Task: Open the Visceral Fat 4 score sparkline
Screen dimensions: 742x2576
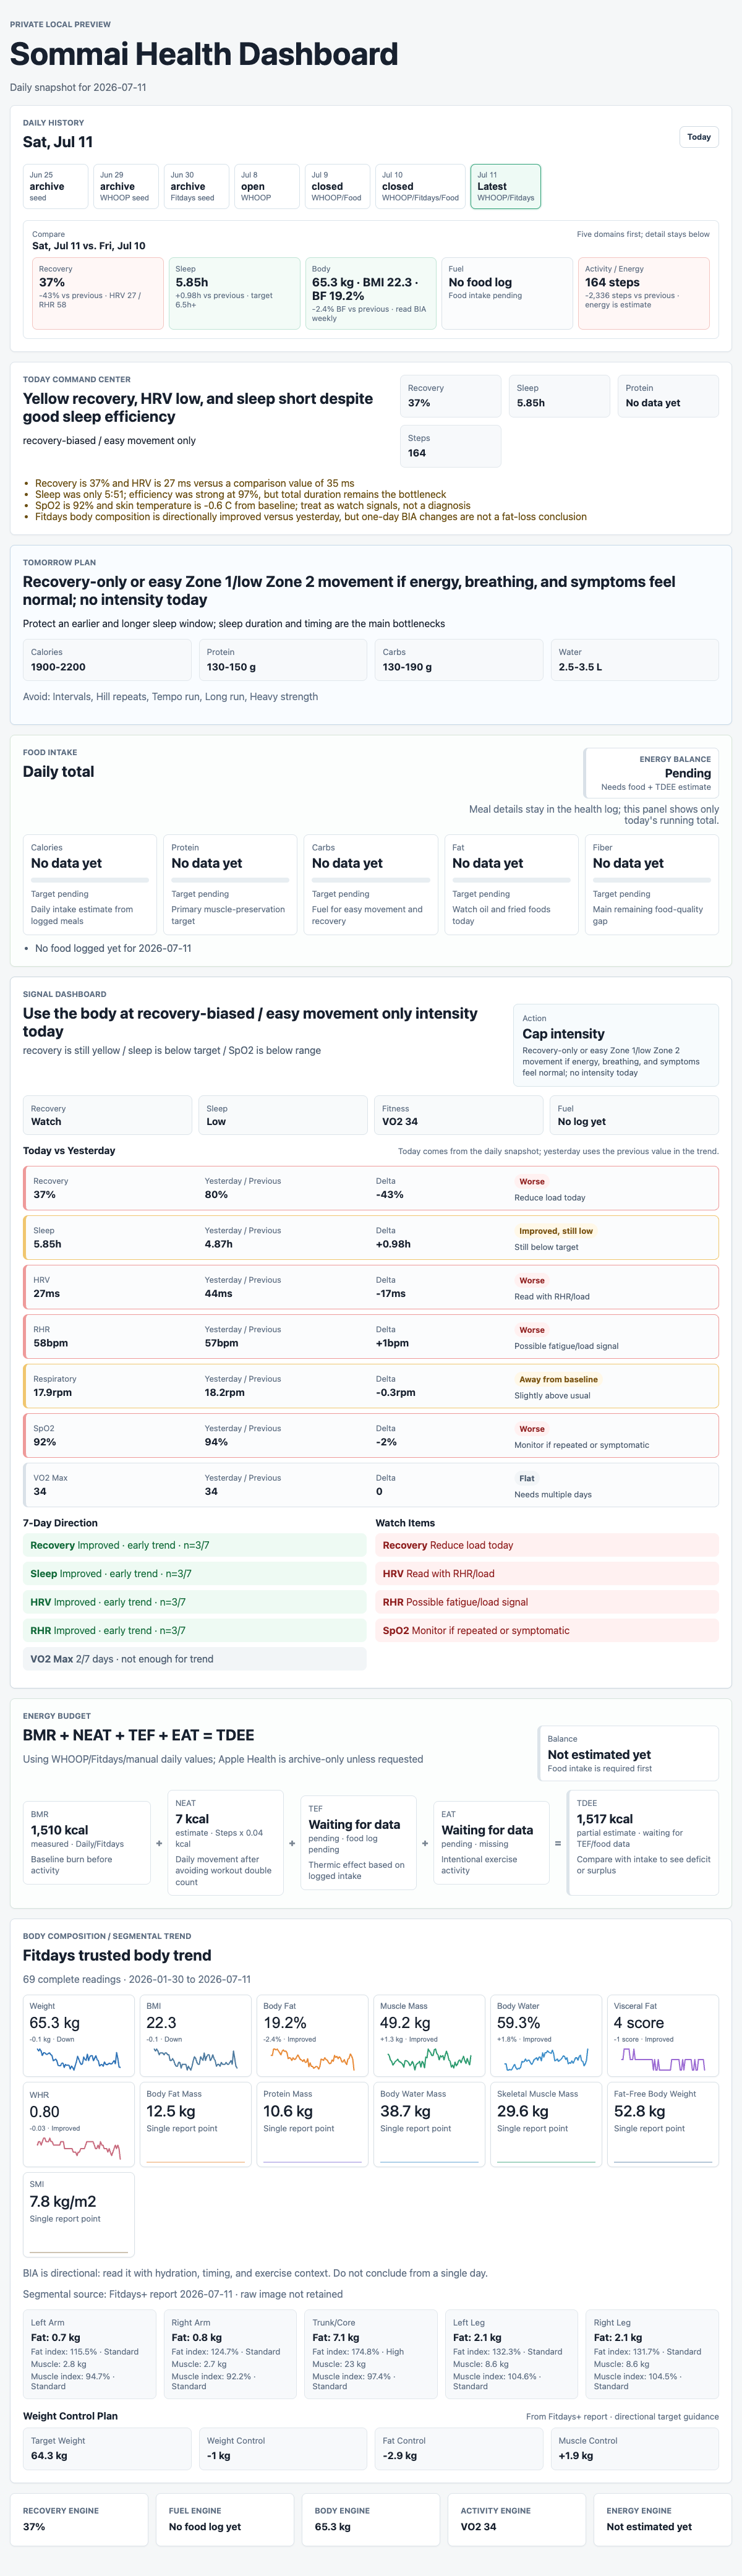Action: pyautogui.click(x=663, y=2059)
